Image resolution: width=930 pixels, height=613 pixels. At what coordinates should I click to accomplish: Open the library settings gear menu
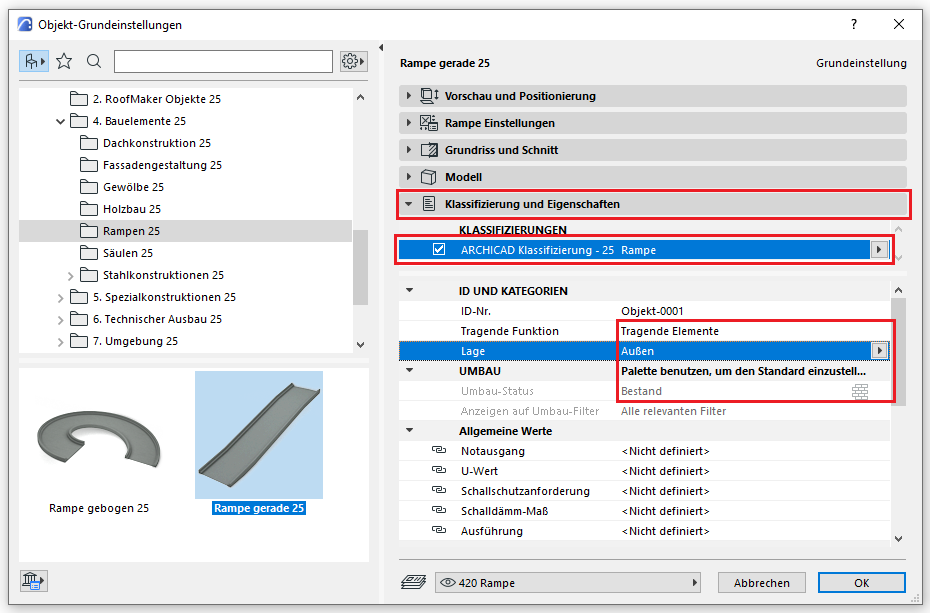353,61
